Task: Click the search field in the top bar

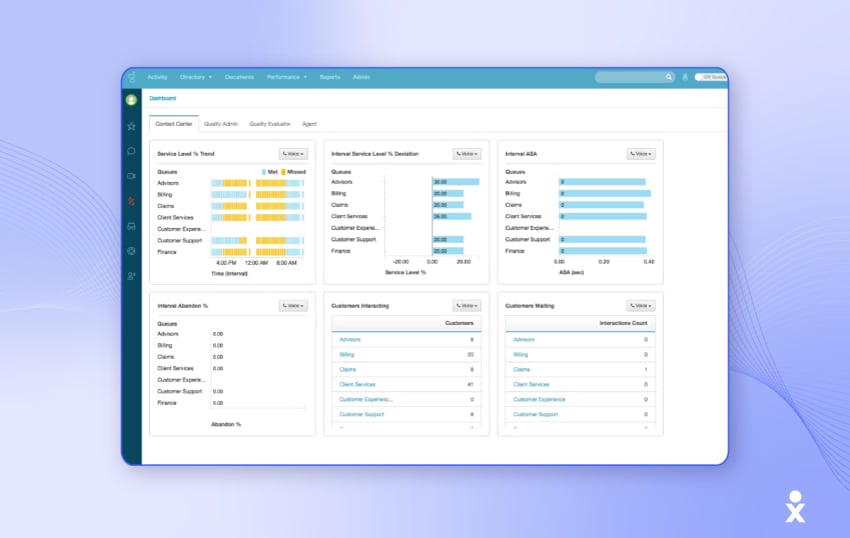Action: [634, 77]
